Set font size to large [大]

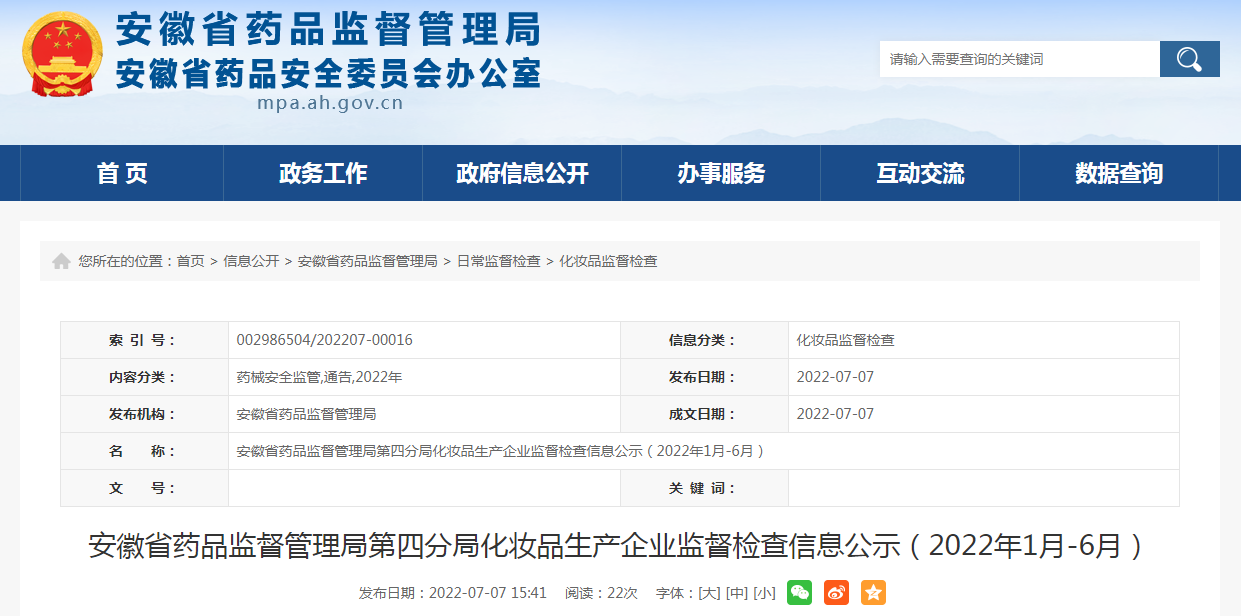tap(709, 593)
